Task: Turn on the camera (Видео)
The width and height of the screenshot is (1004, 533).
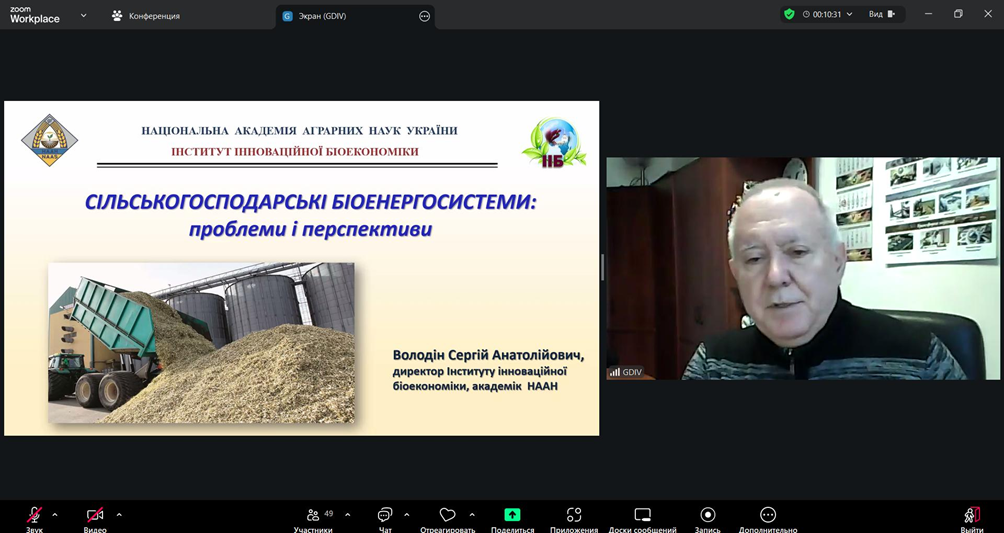Action: (95, 516)
